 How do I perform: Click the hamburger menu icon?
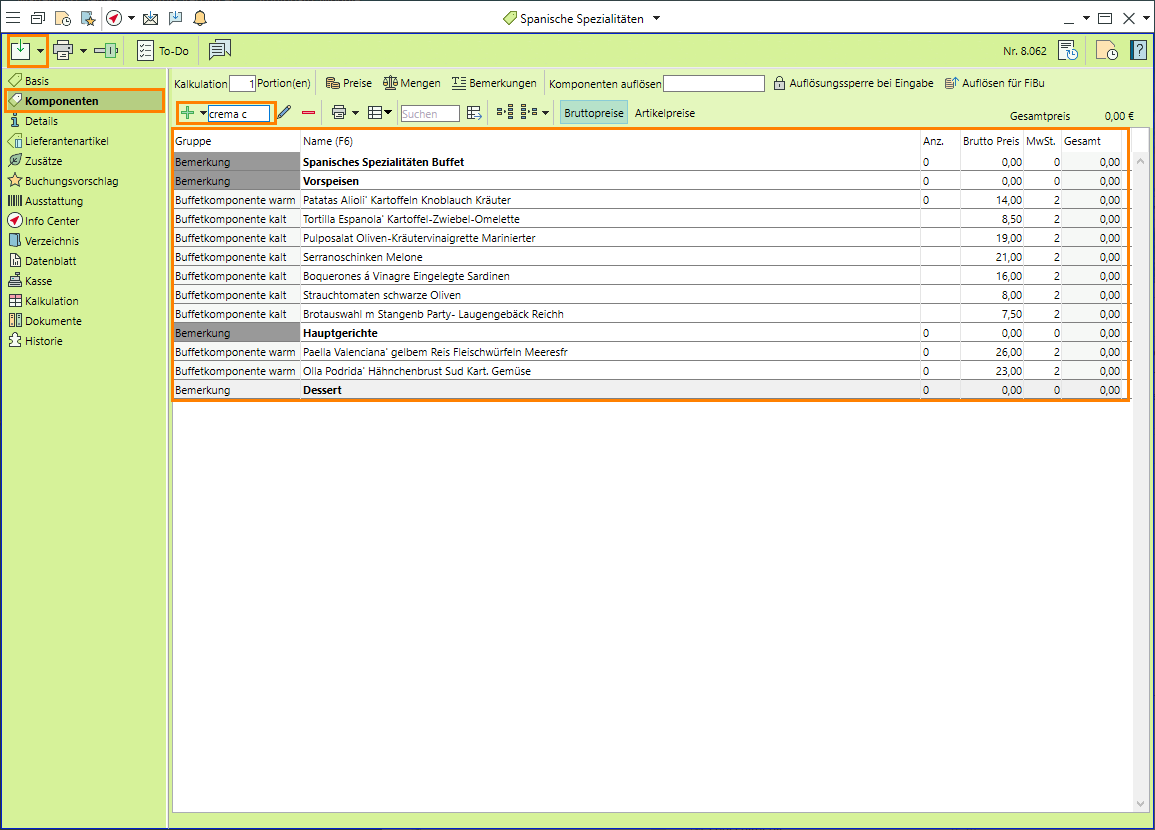coord(13,18)
